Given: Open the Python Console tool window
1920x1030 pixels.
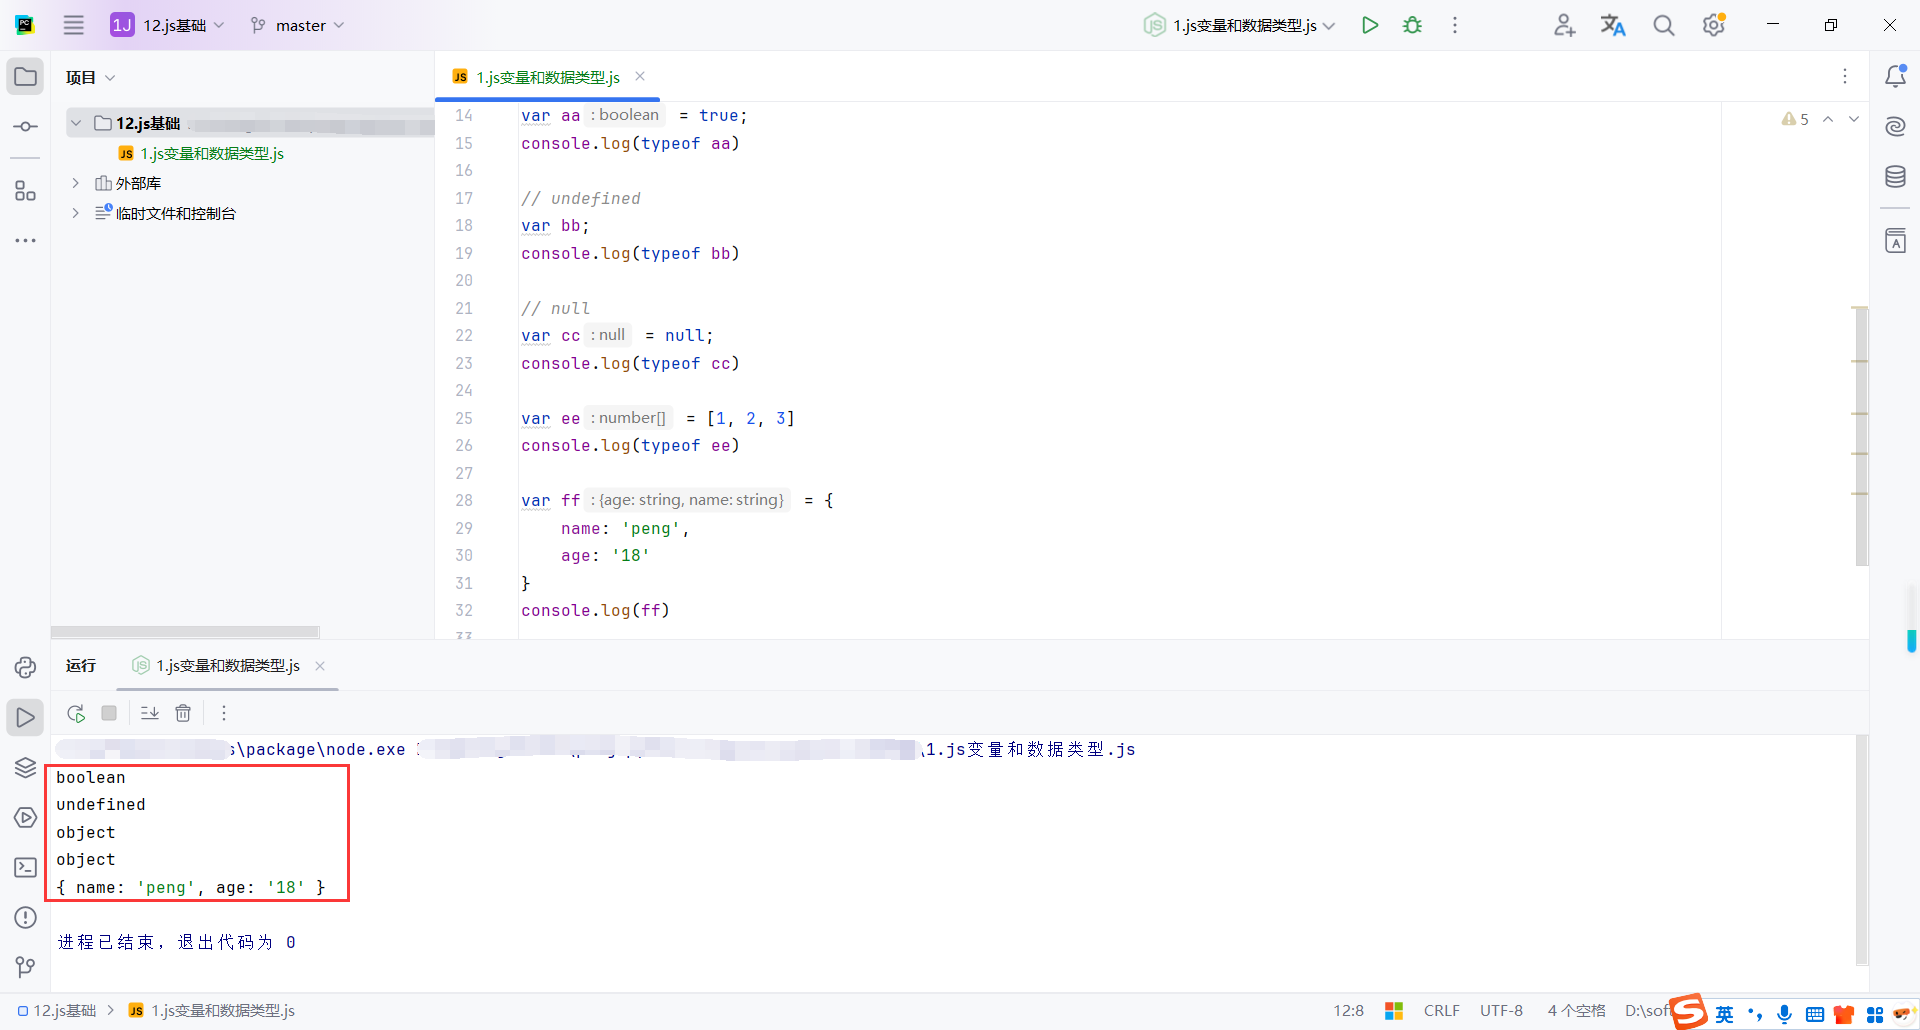Looking at the screenshot, I should (26, 667).
